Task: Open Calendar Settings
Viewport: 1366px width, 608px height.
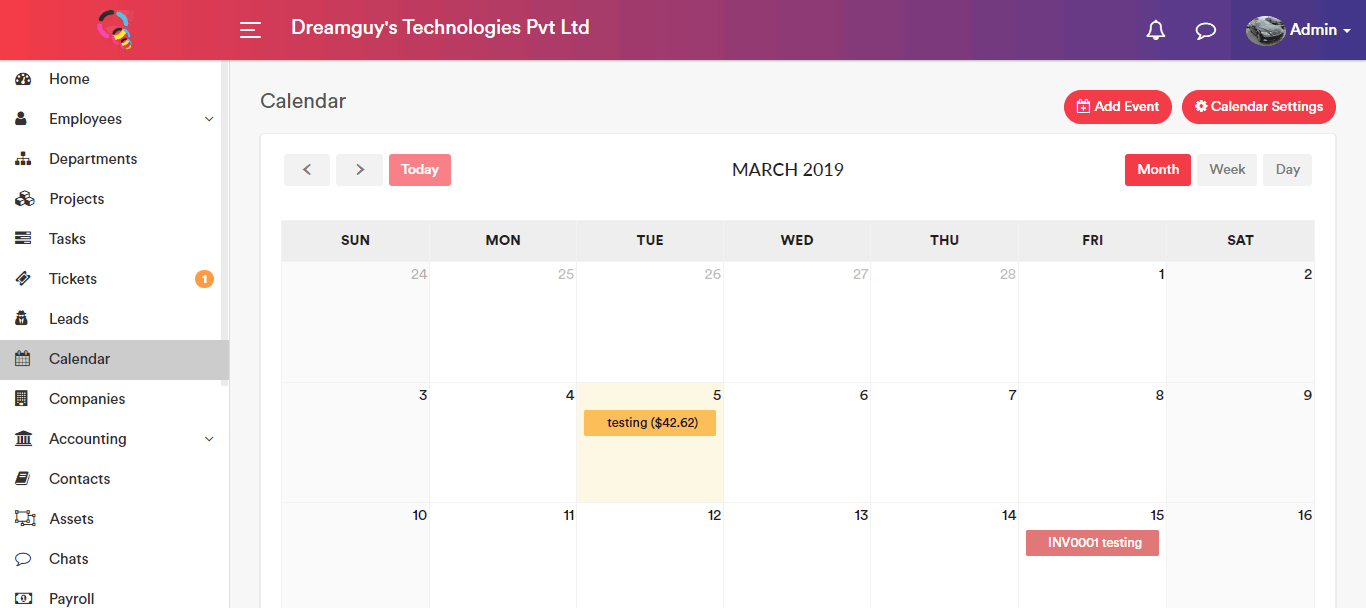Action: [1258, 107]
